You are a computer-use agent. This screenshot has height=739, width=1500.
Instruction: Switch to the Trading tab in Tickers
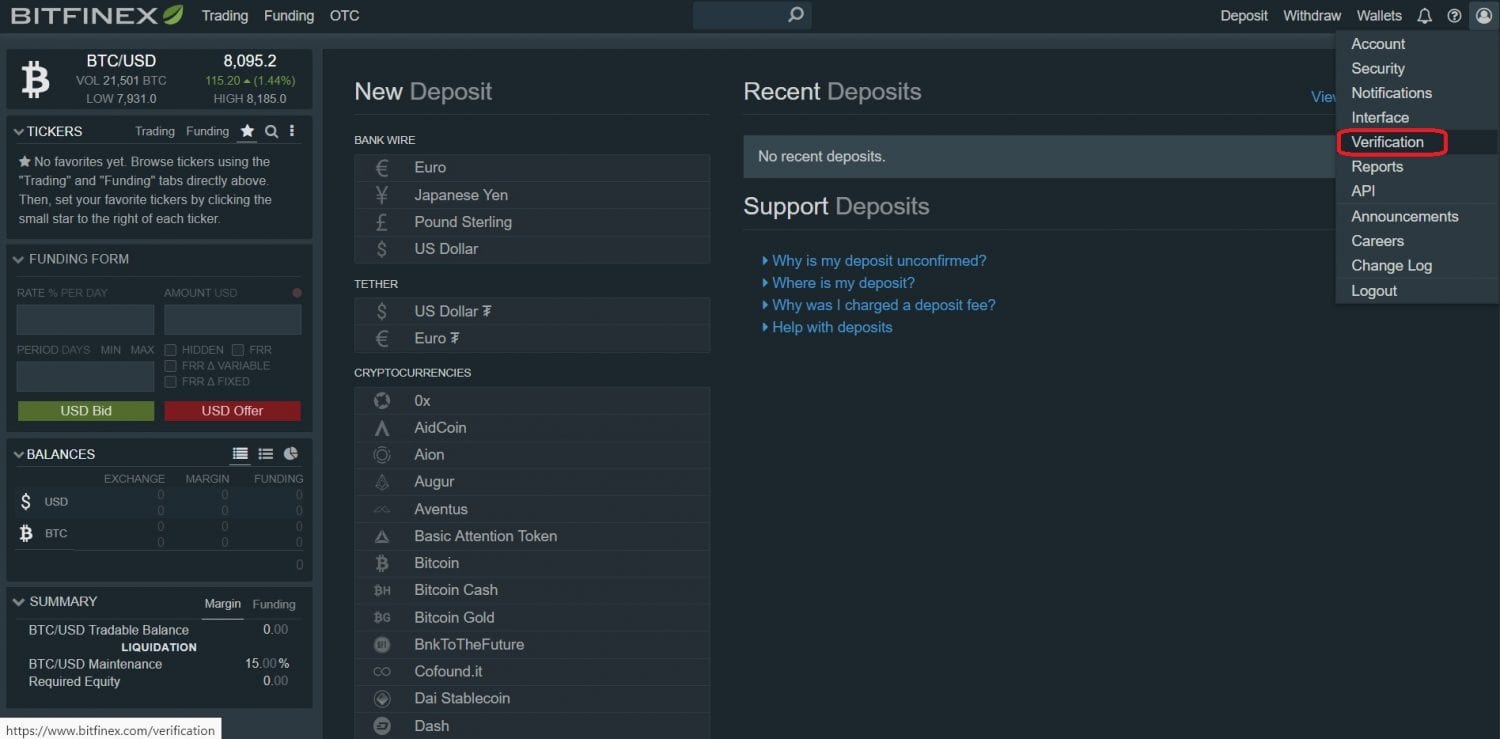(155, 131)
